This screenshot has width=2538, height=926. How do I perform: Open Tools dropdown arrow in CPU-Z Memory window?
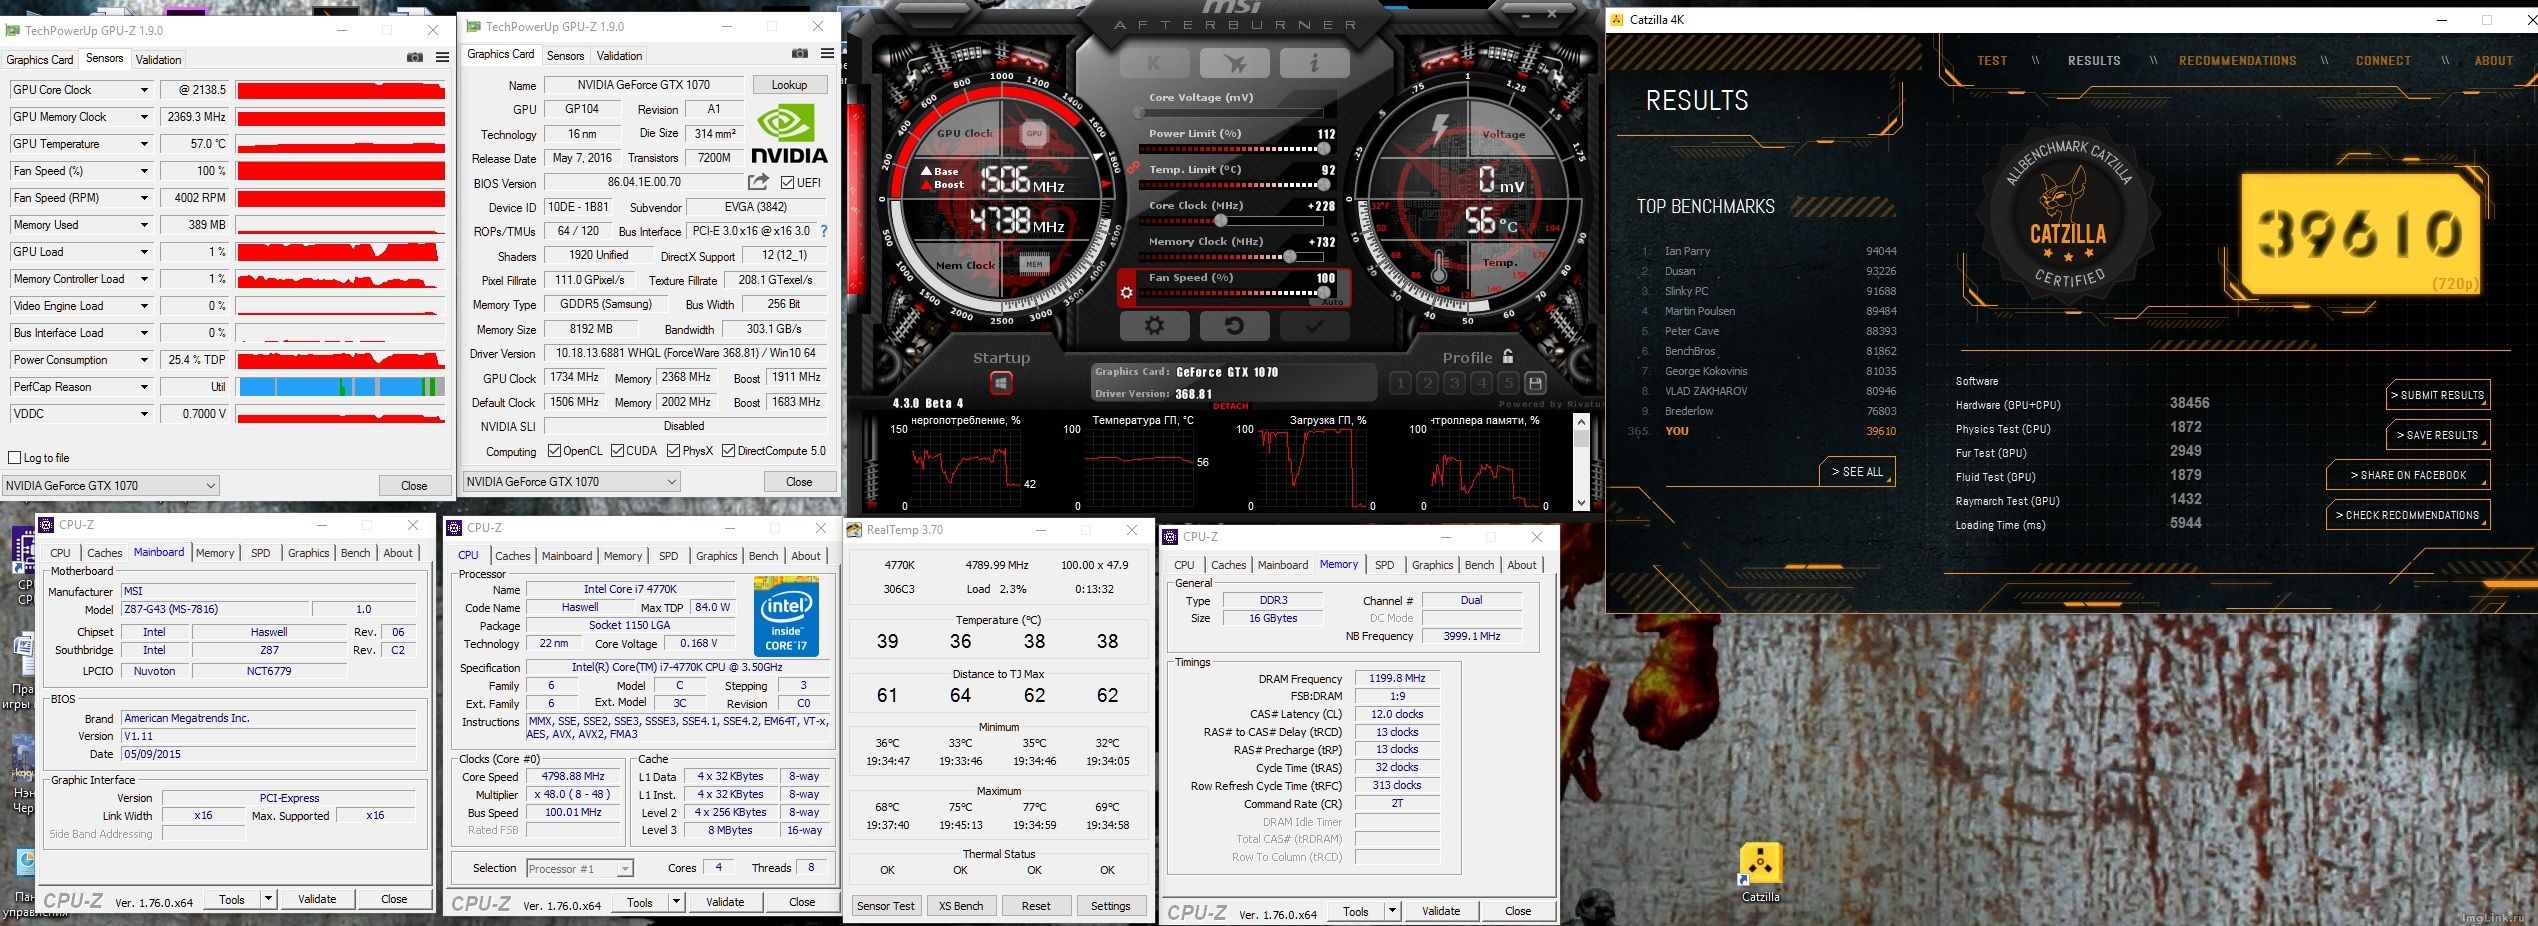1391,911
